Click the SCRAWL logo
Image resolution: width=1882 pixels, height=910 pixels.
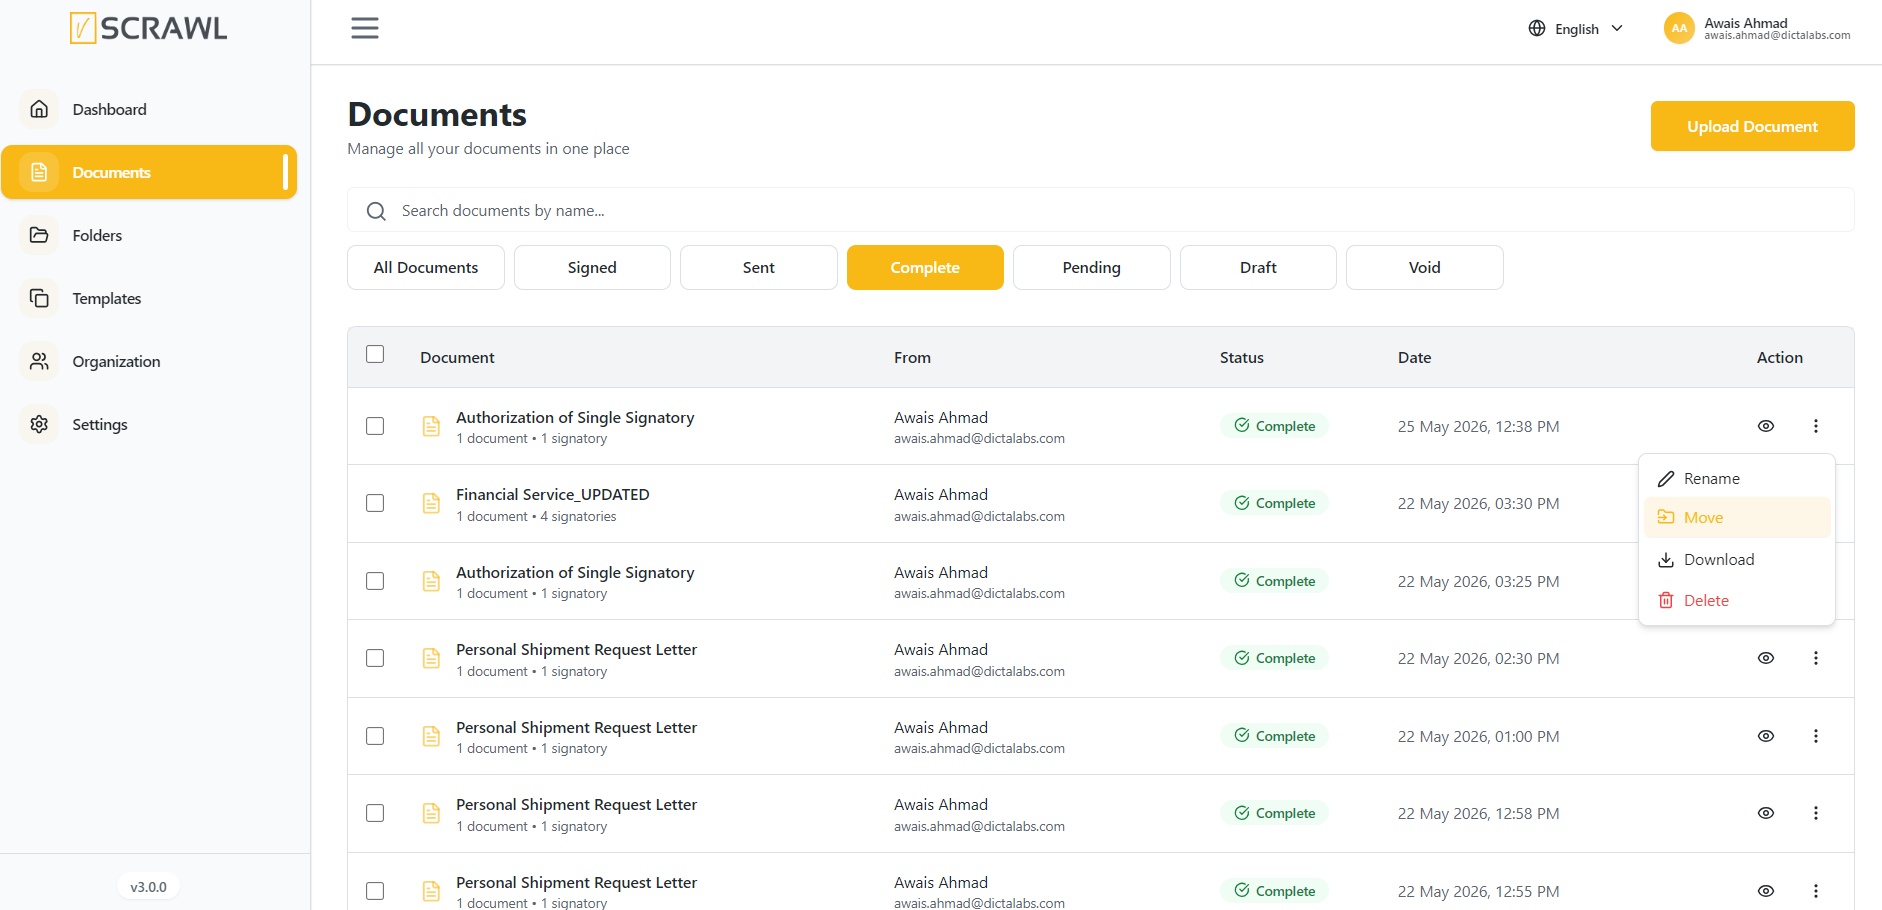click(149, 28)
